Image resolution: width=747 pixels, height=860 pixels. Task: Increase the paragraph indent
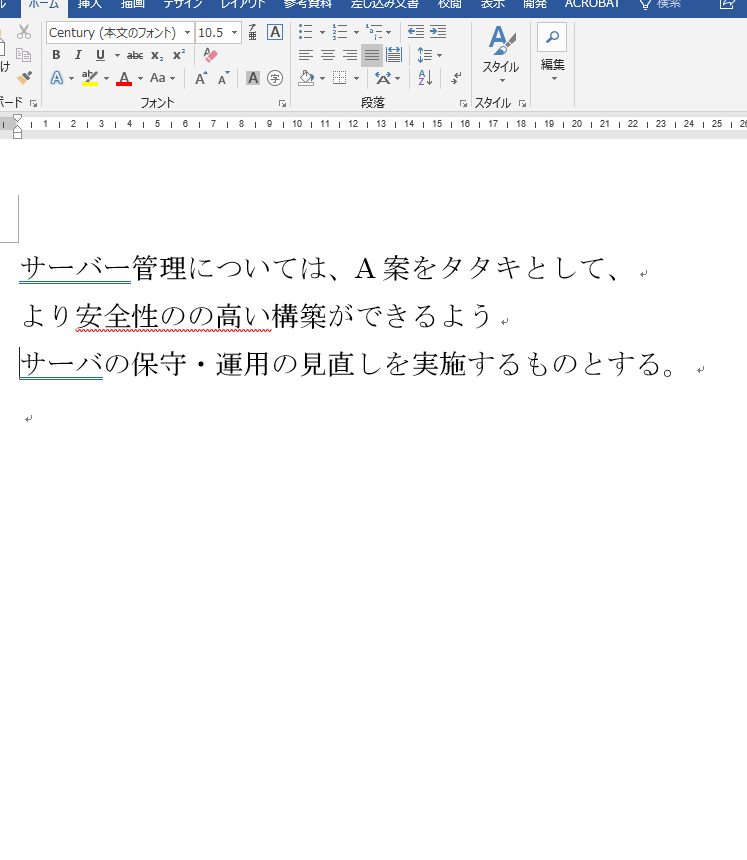(x=438, y=32)
